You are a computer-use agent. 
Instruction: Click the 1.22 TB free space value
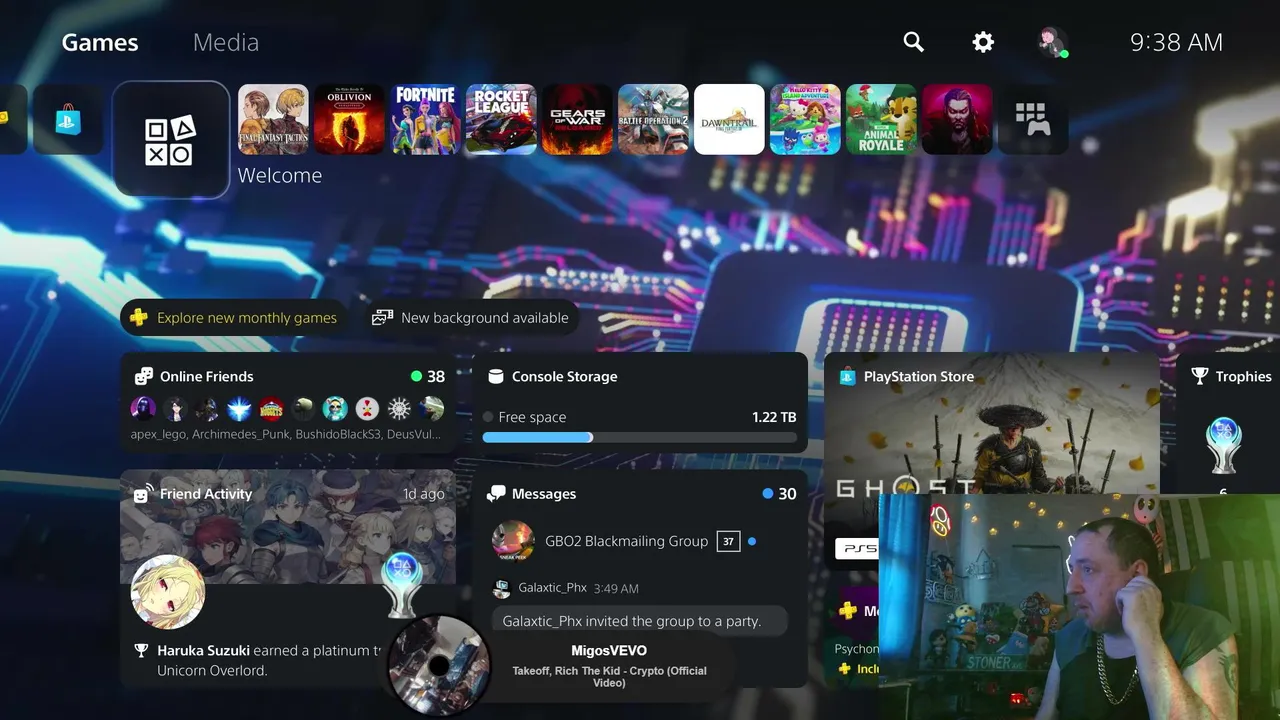pyautogui.click(x=774, y=417)
